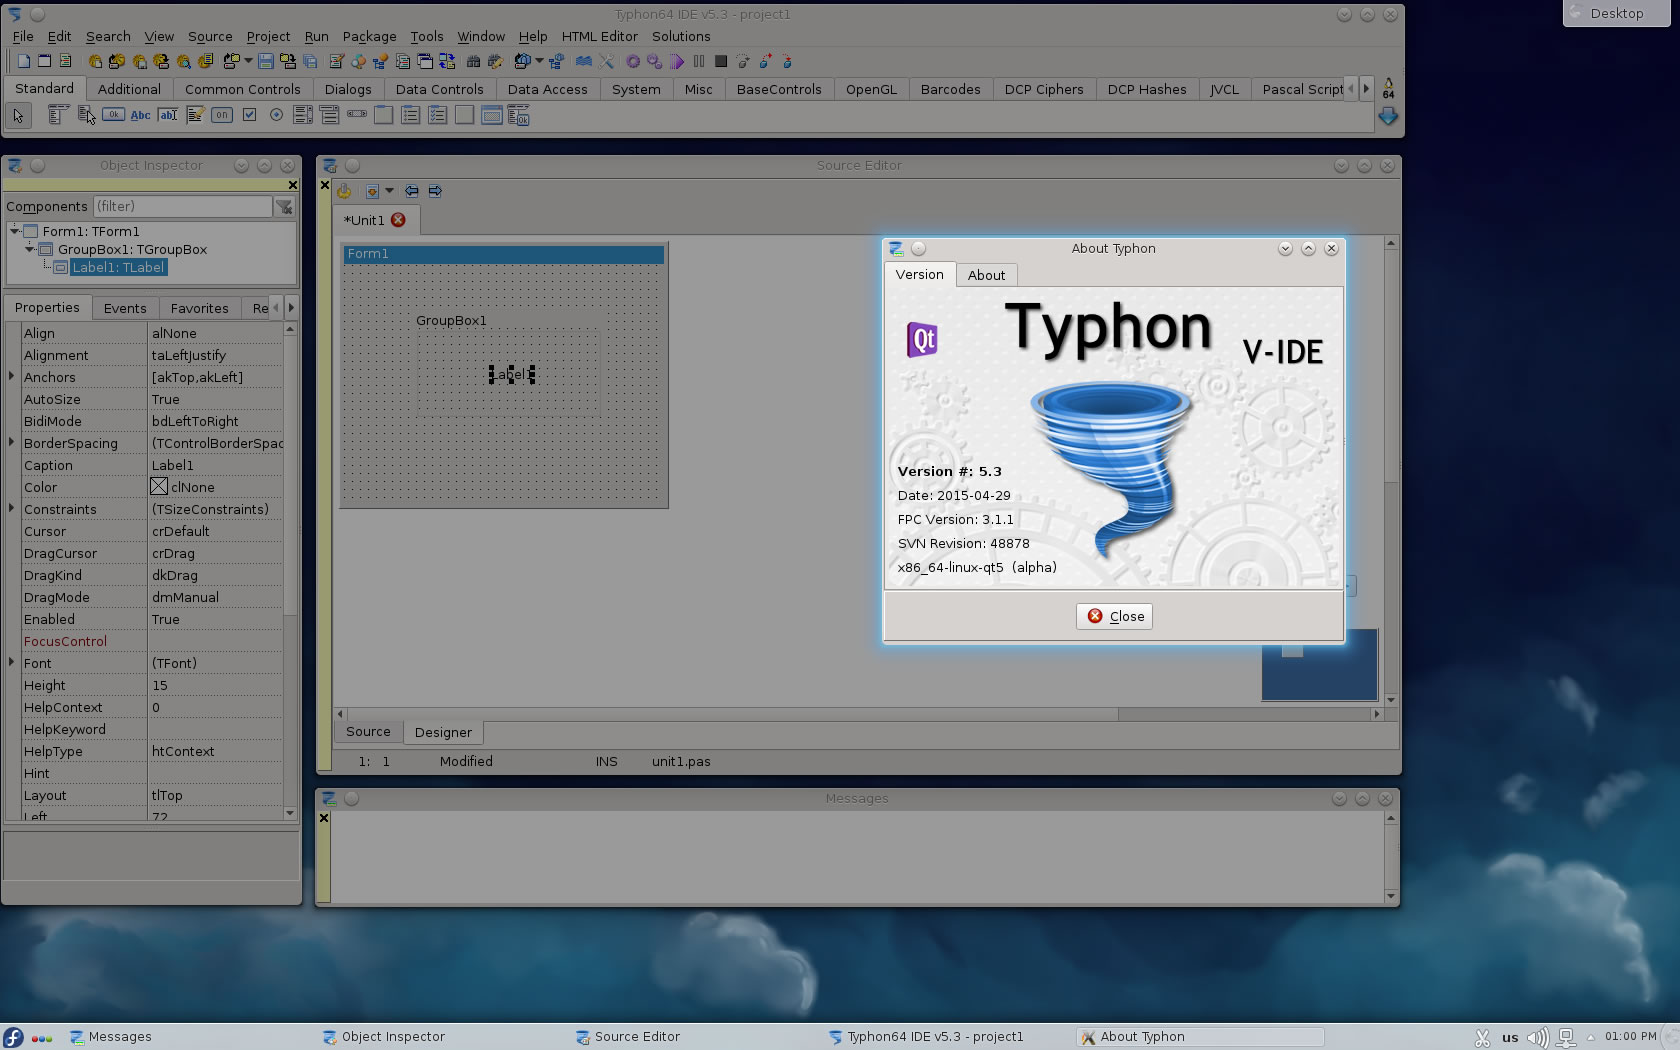Screen dimensions: 1680x1050
Task: Pick the TComboBox component icon
Action: coord(330,115)
